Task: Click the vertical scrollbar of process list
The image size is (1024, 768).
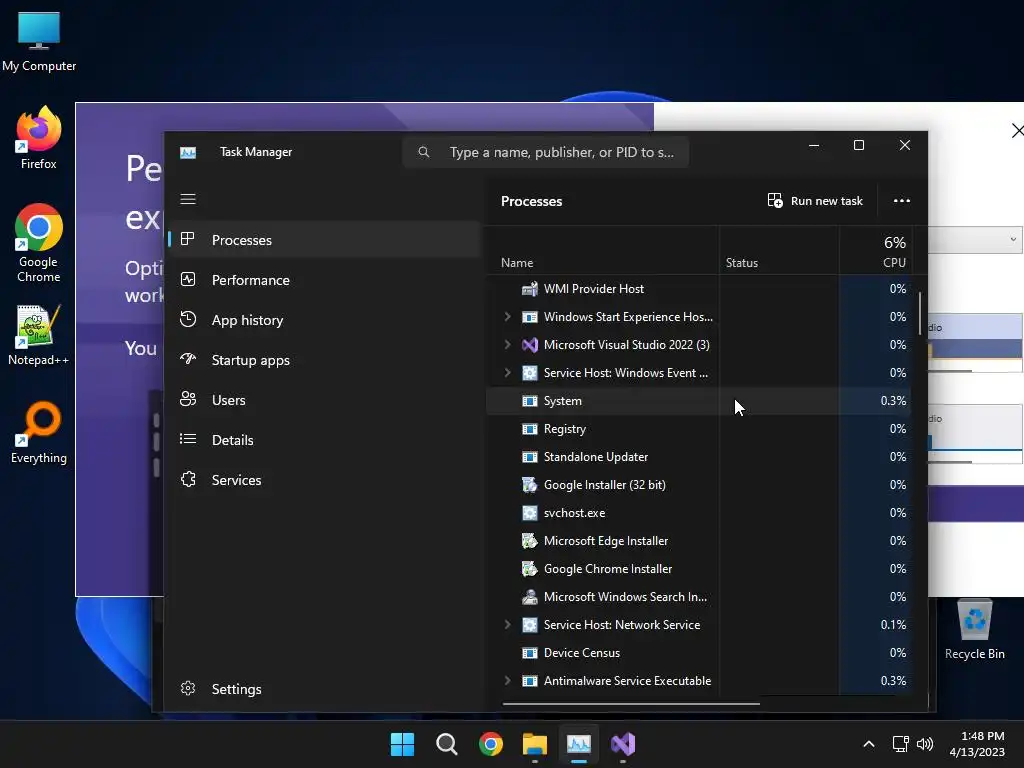Action: pos(920,313)
